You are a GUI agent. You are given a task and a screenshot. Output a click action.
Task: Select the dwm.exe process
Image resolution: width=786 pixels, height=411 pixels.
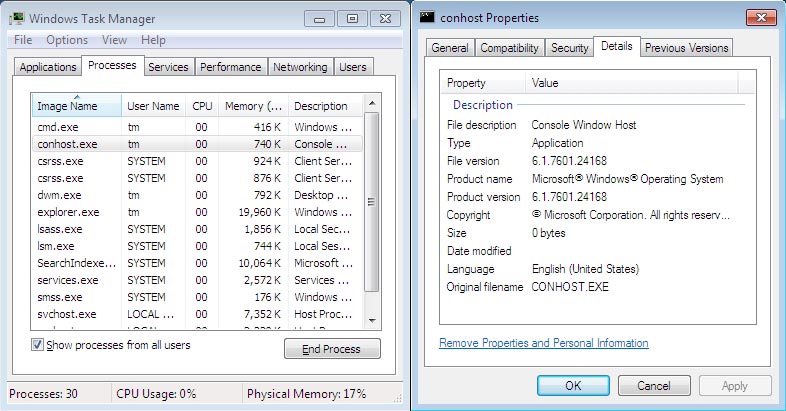tap(197, 195)
